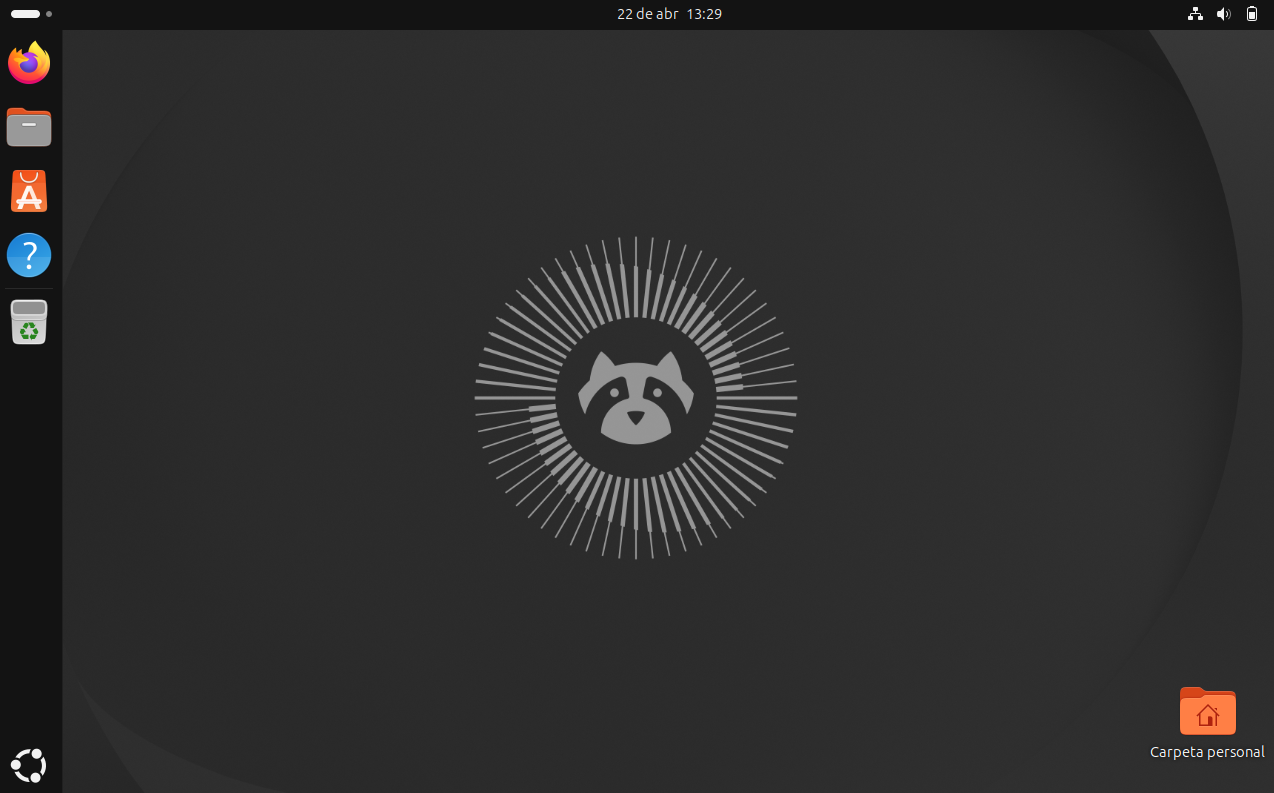Open the App Center shopping bag icon
The width and height of the screenshot is (1274, 793).
click(29, 191)
